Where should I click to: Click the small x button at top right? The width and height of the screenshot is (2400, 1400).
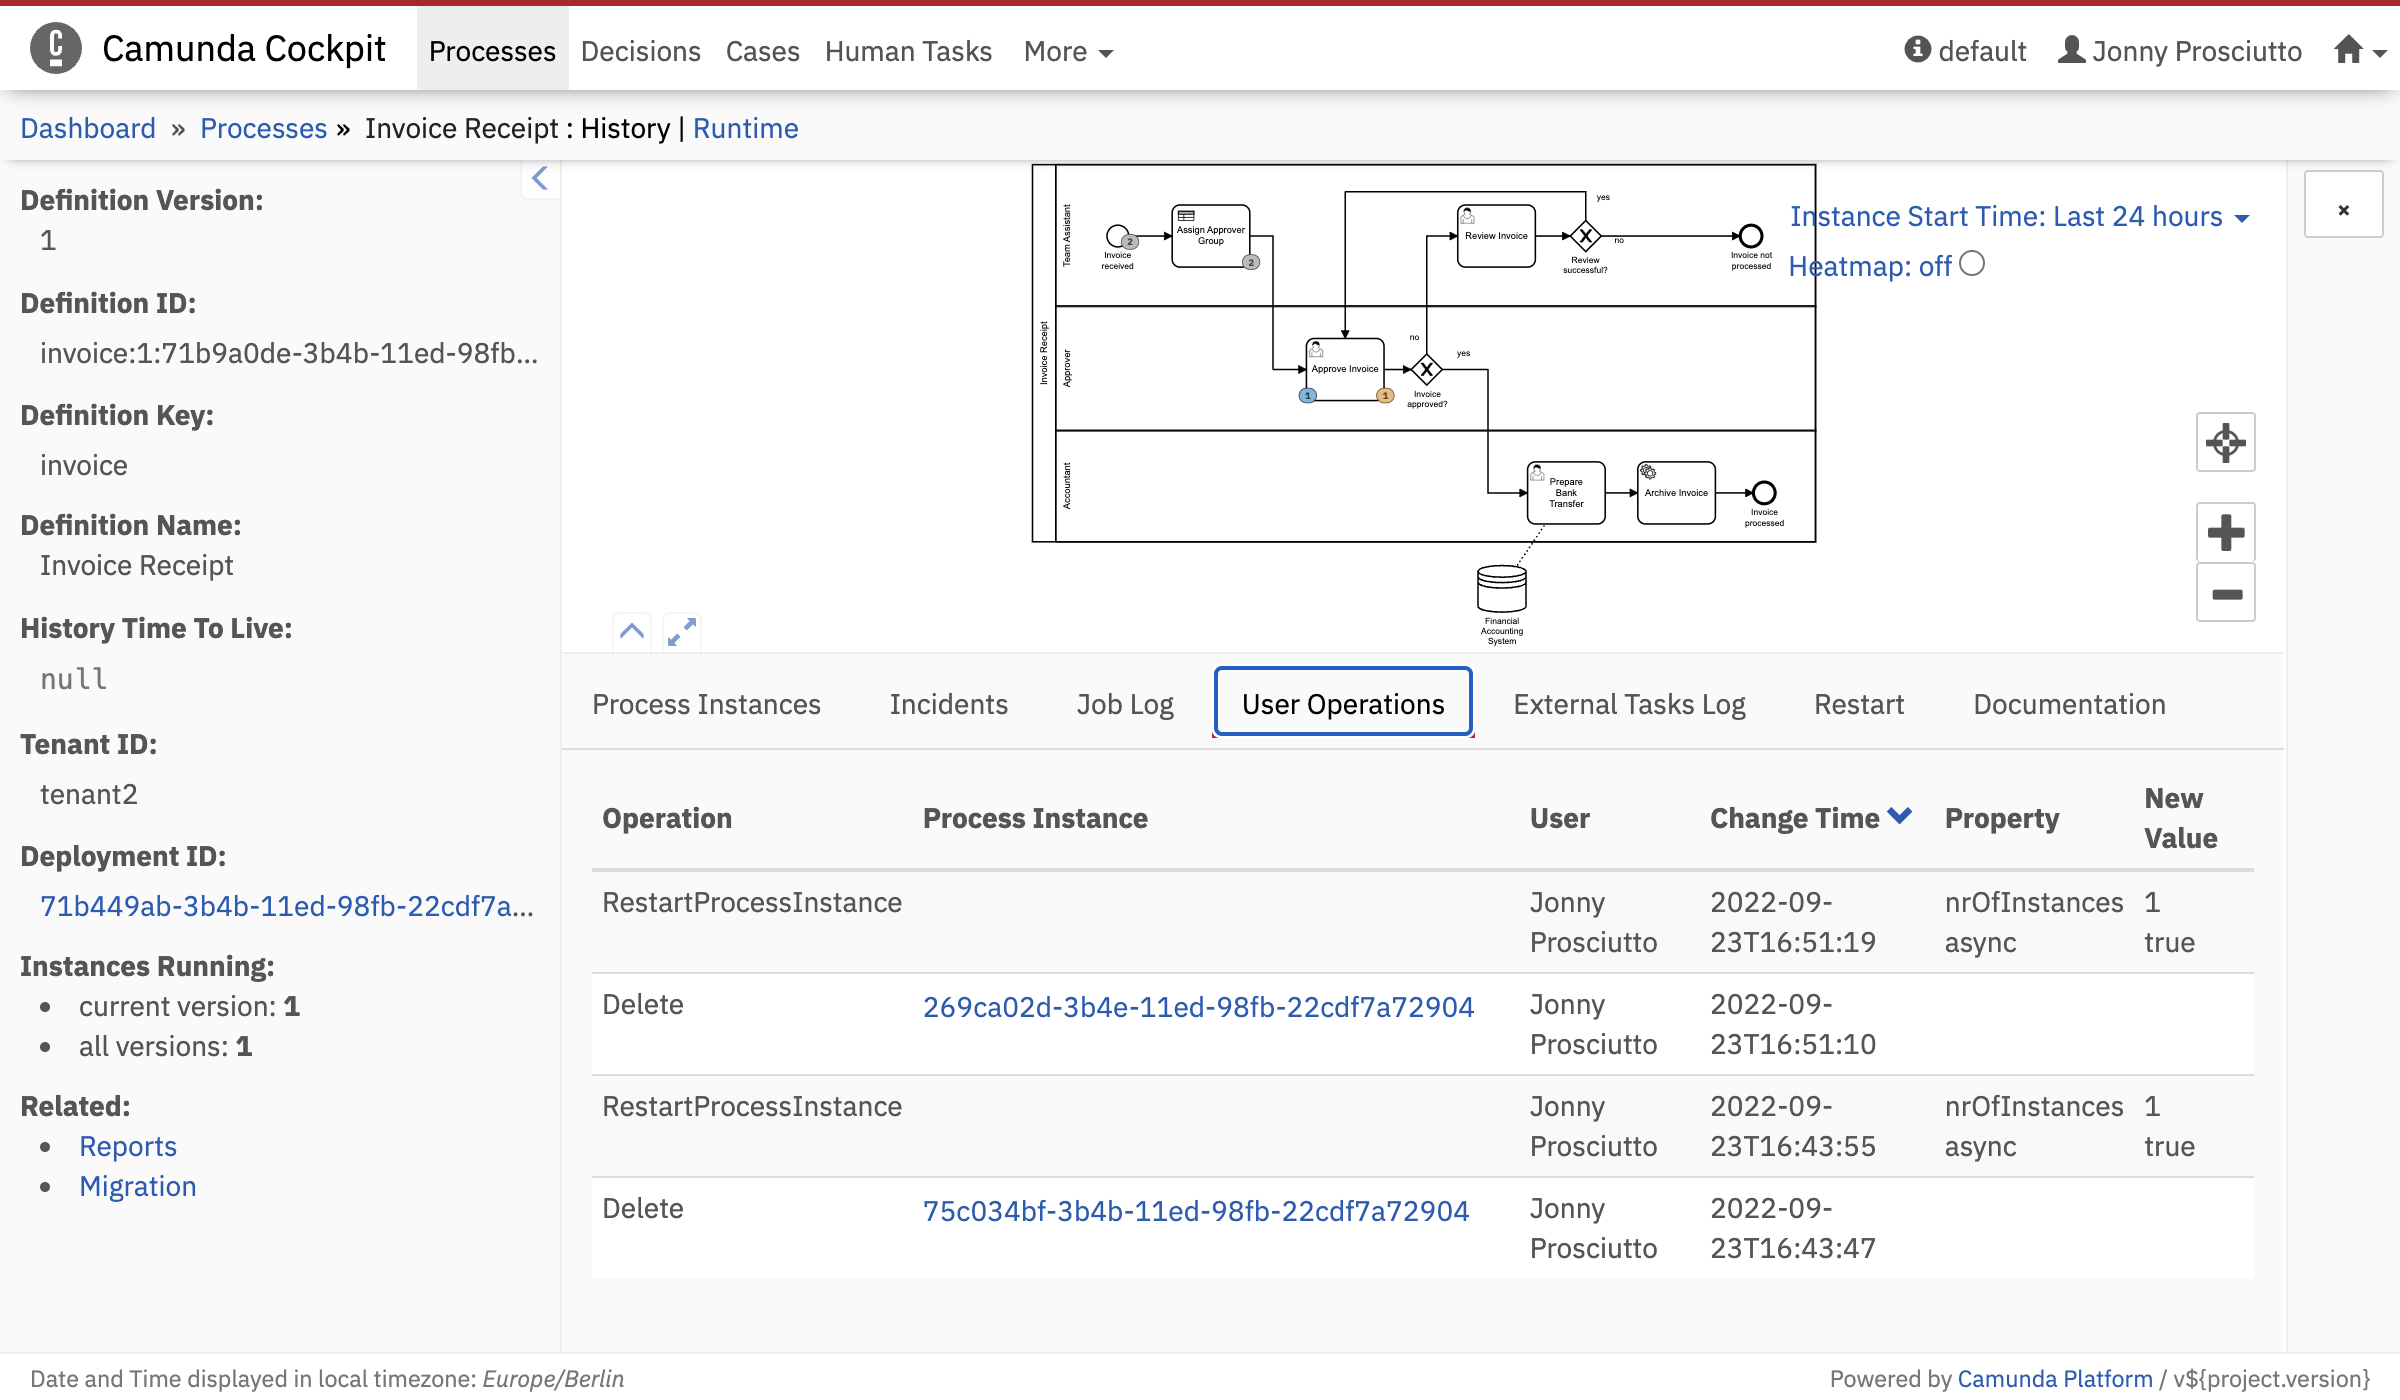[x=2344, y=204]
